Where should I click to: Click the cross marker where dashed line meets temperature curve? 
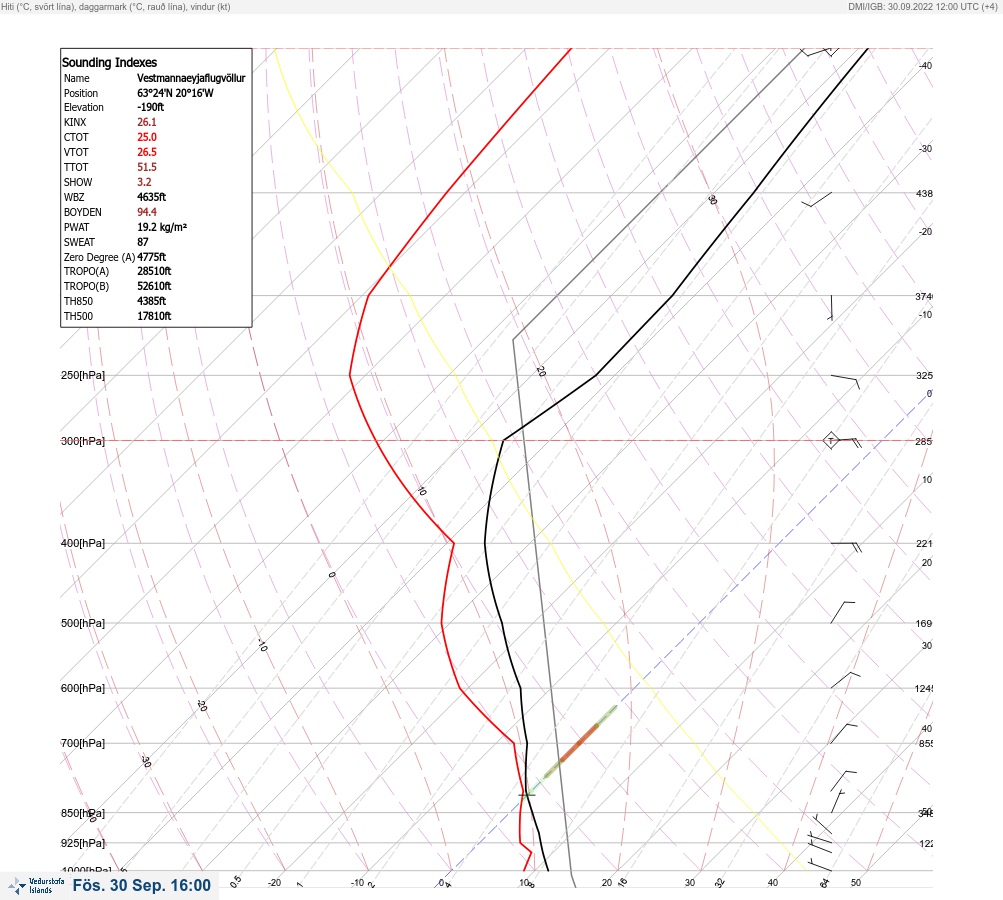point(526,795)
